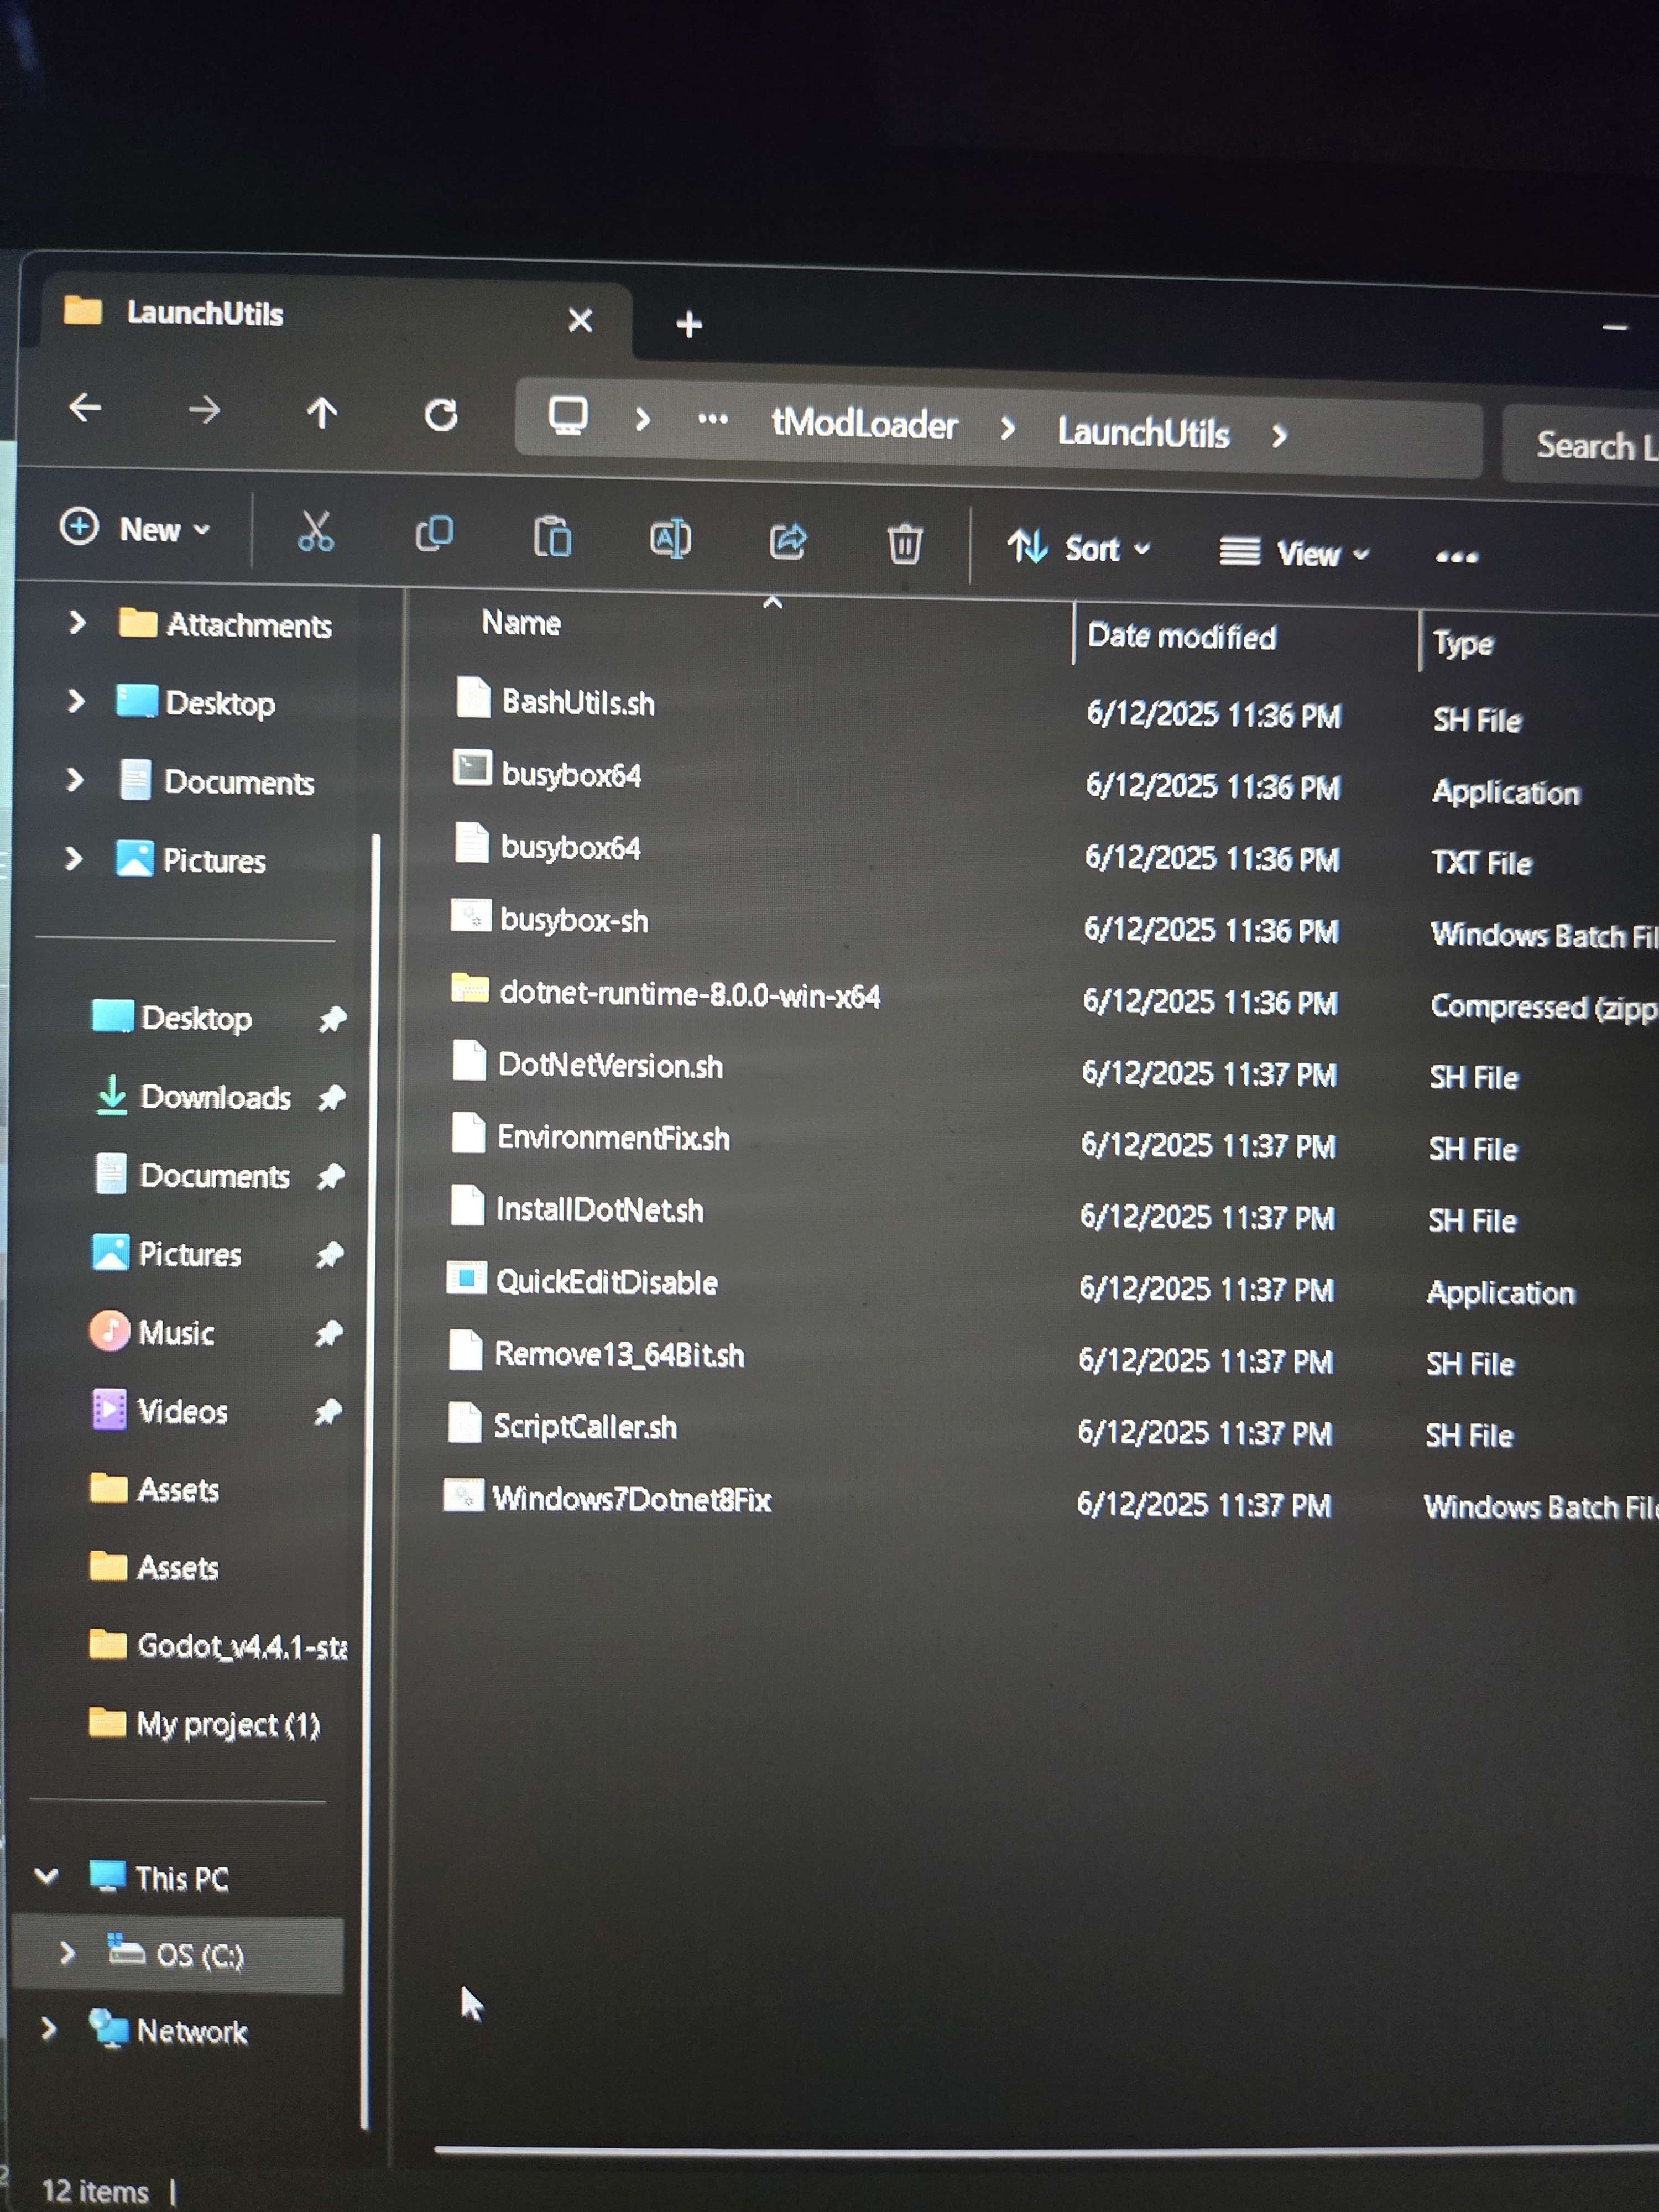The height and width of the screenshot is (2212, 1659).
Task: Click the Delete trash icon
Action: coord(905,544)
